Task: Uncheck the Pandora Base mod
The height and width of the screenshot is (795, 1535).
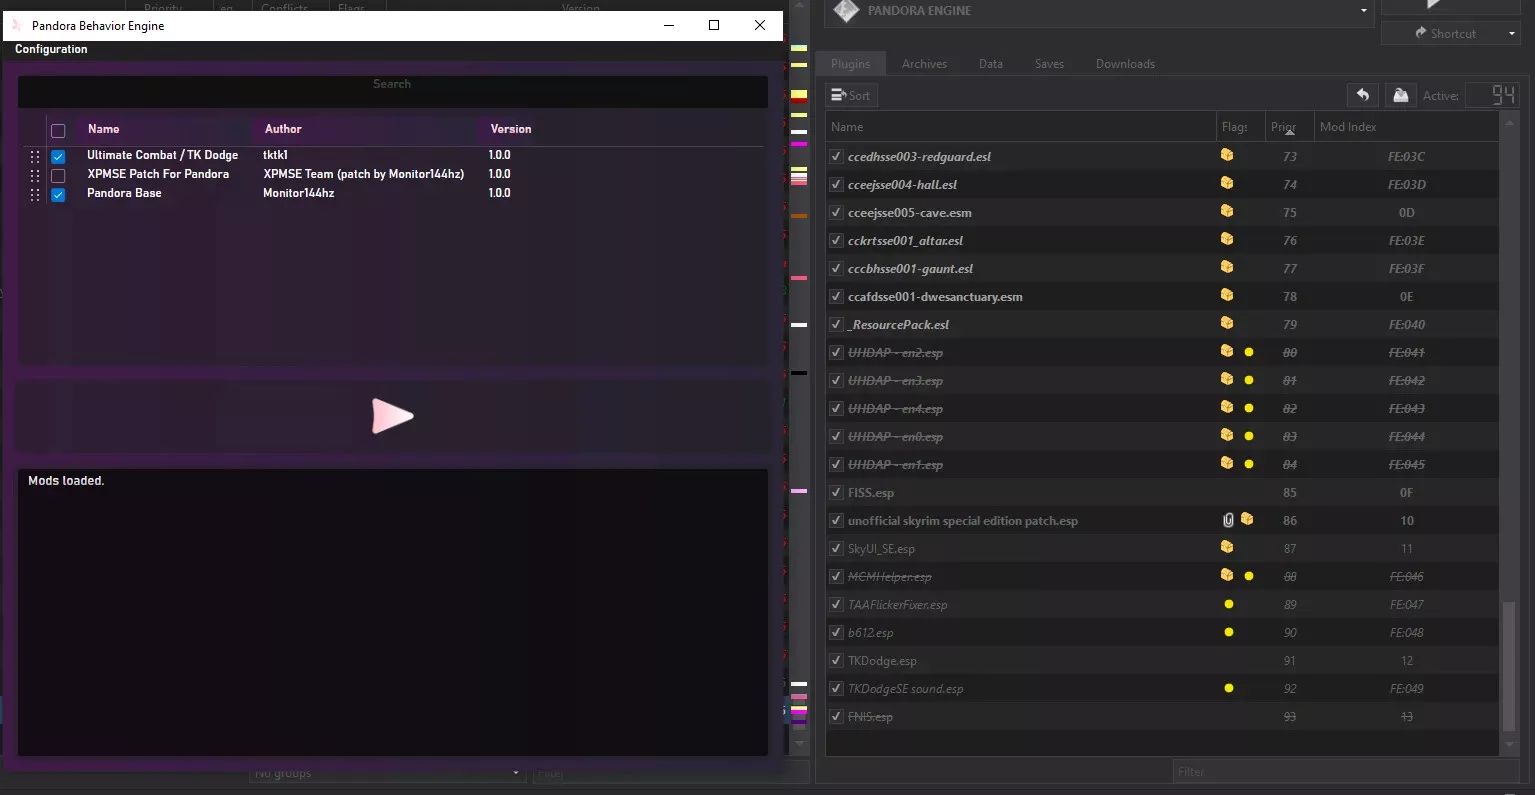Action: (58, 195)
